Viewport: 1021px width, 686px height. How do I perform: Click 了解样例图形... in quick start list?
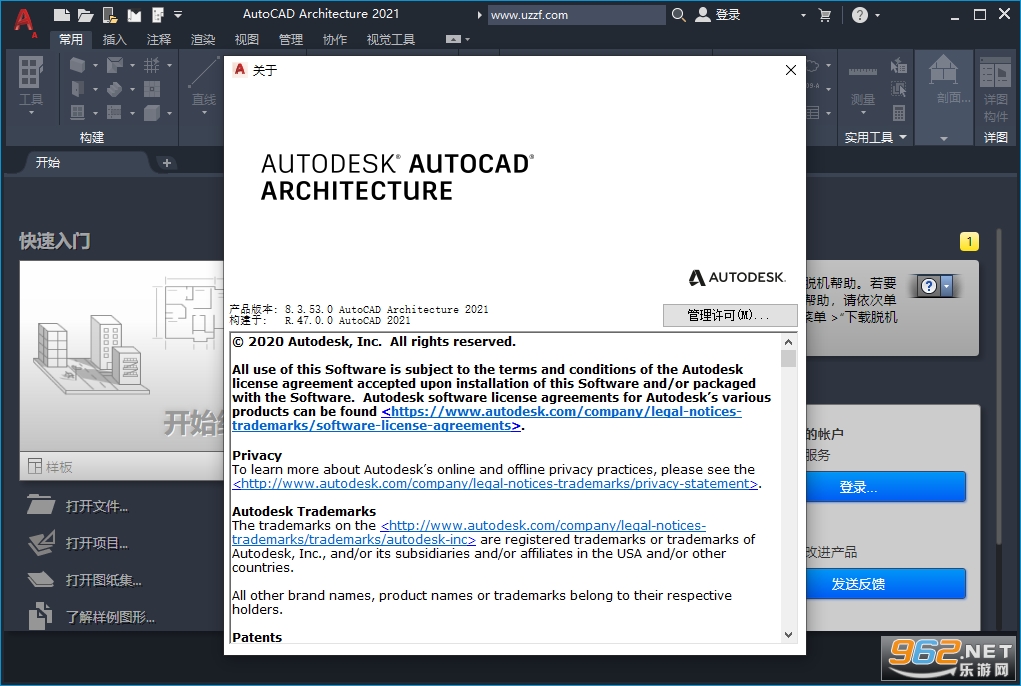[91, 616]
